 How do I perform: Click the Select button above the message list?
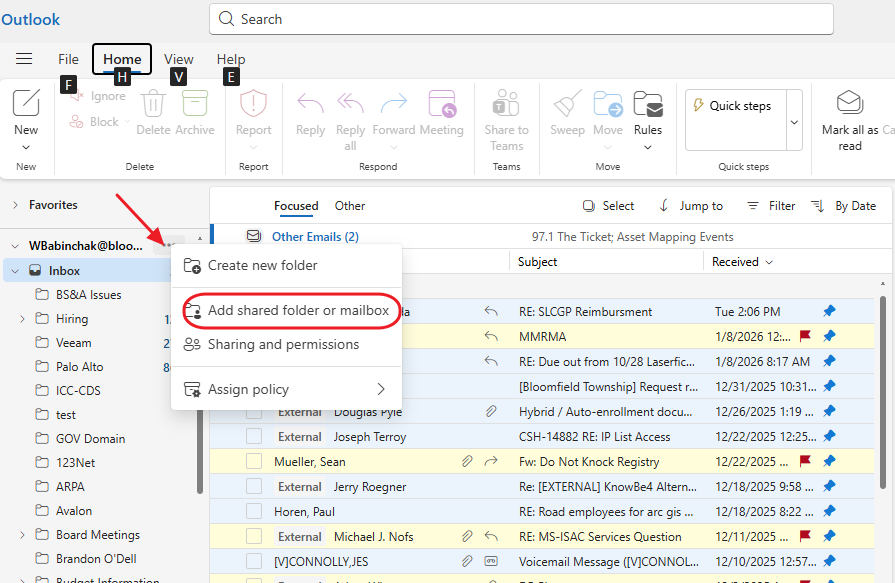(608, 205)
